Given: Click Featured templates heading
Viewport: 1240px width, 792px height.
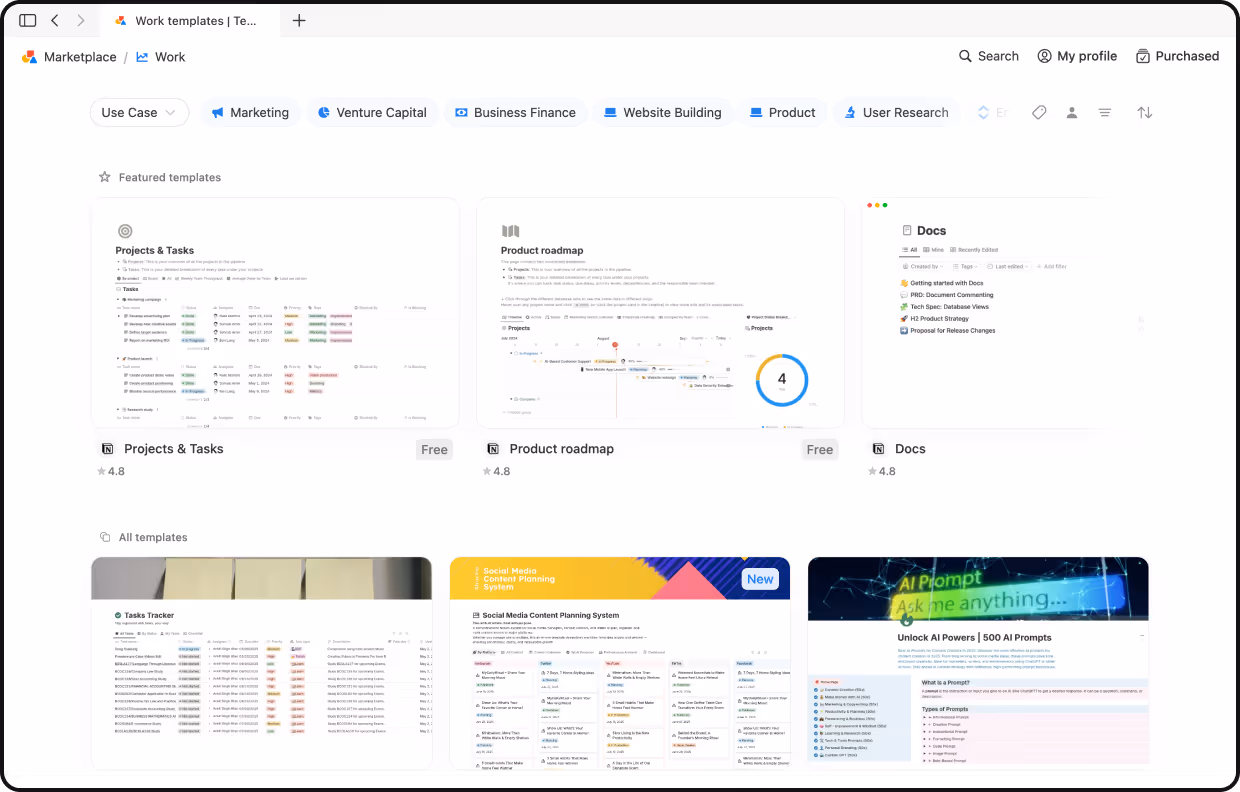Looking at the screenshot, I should [x=170, y=177].
